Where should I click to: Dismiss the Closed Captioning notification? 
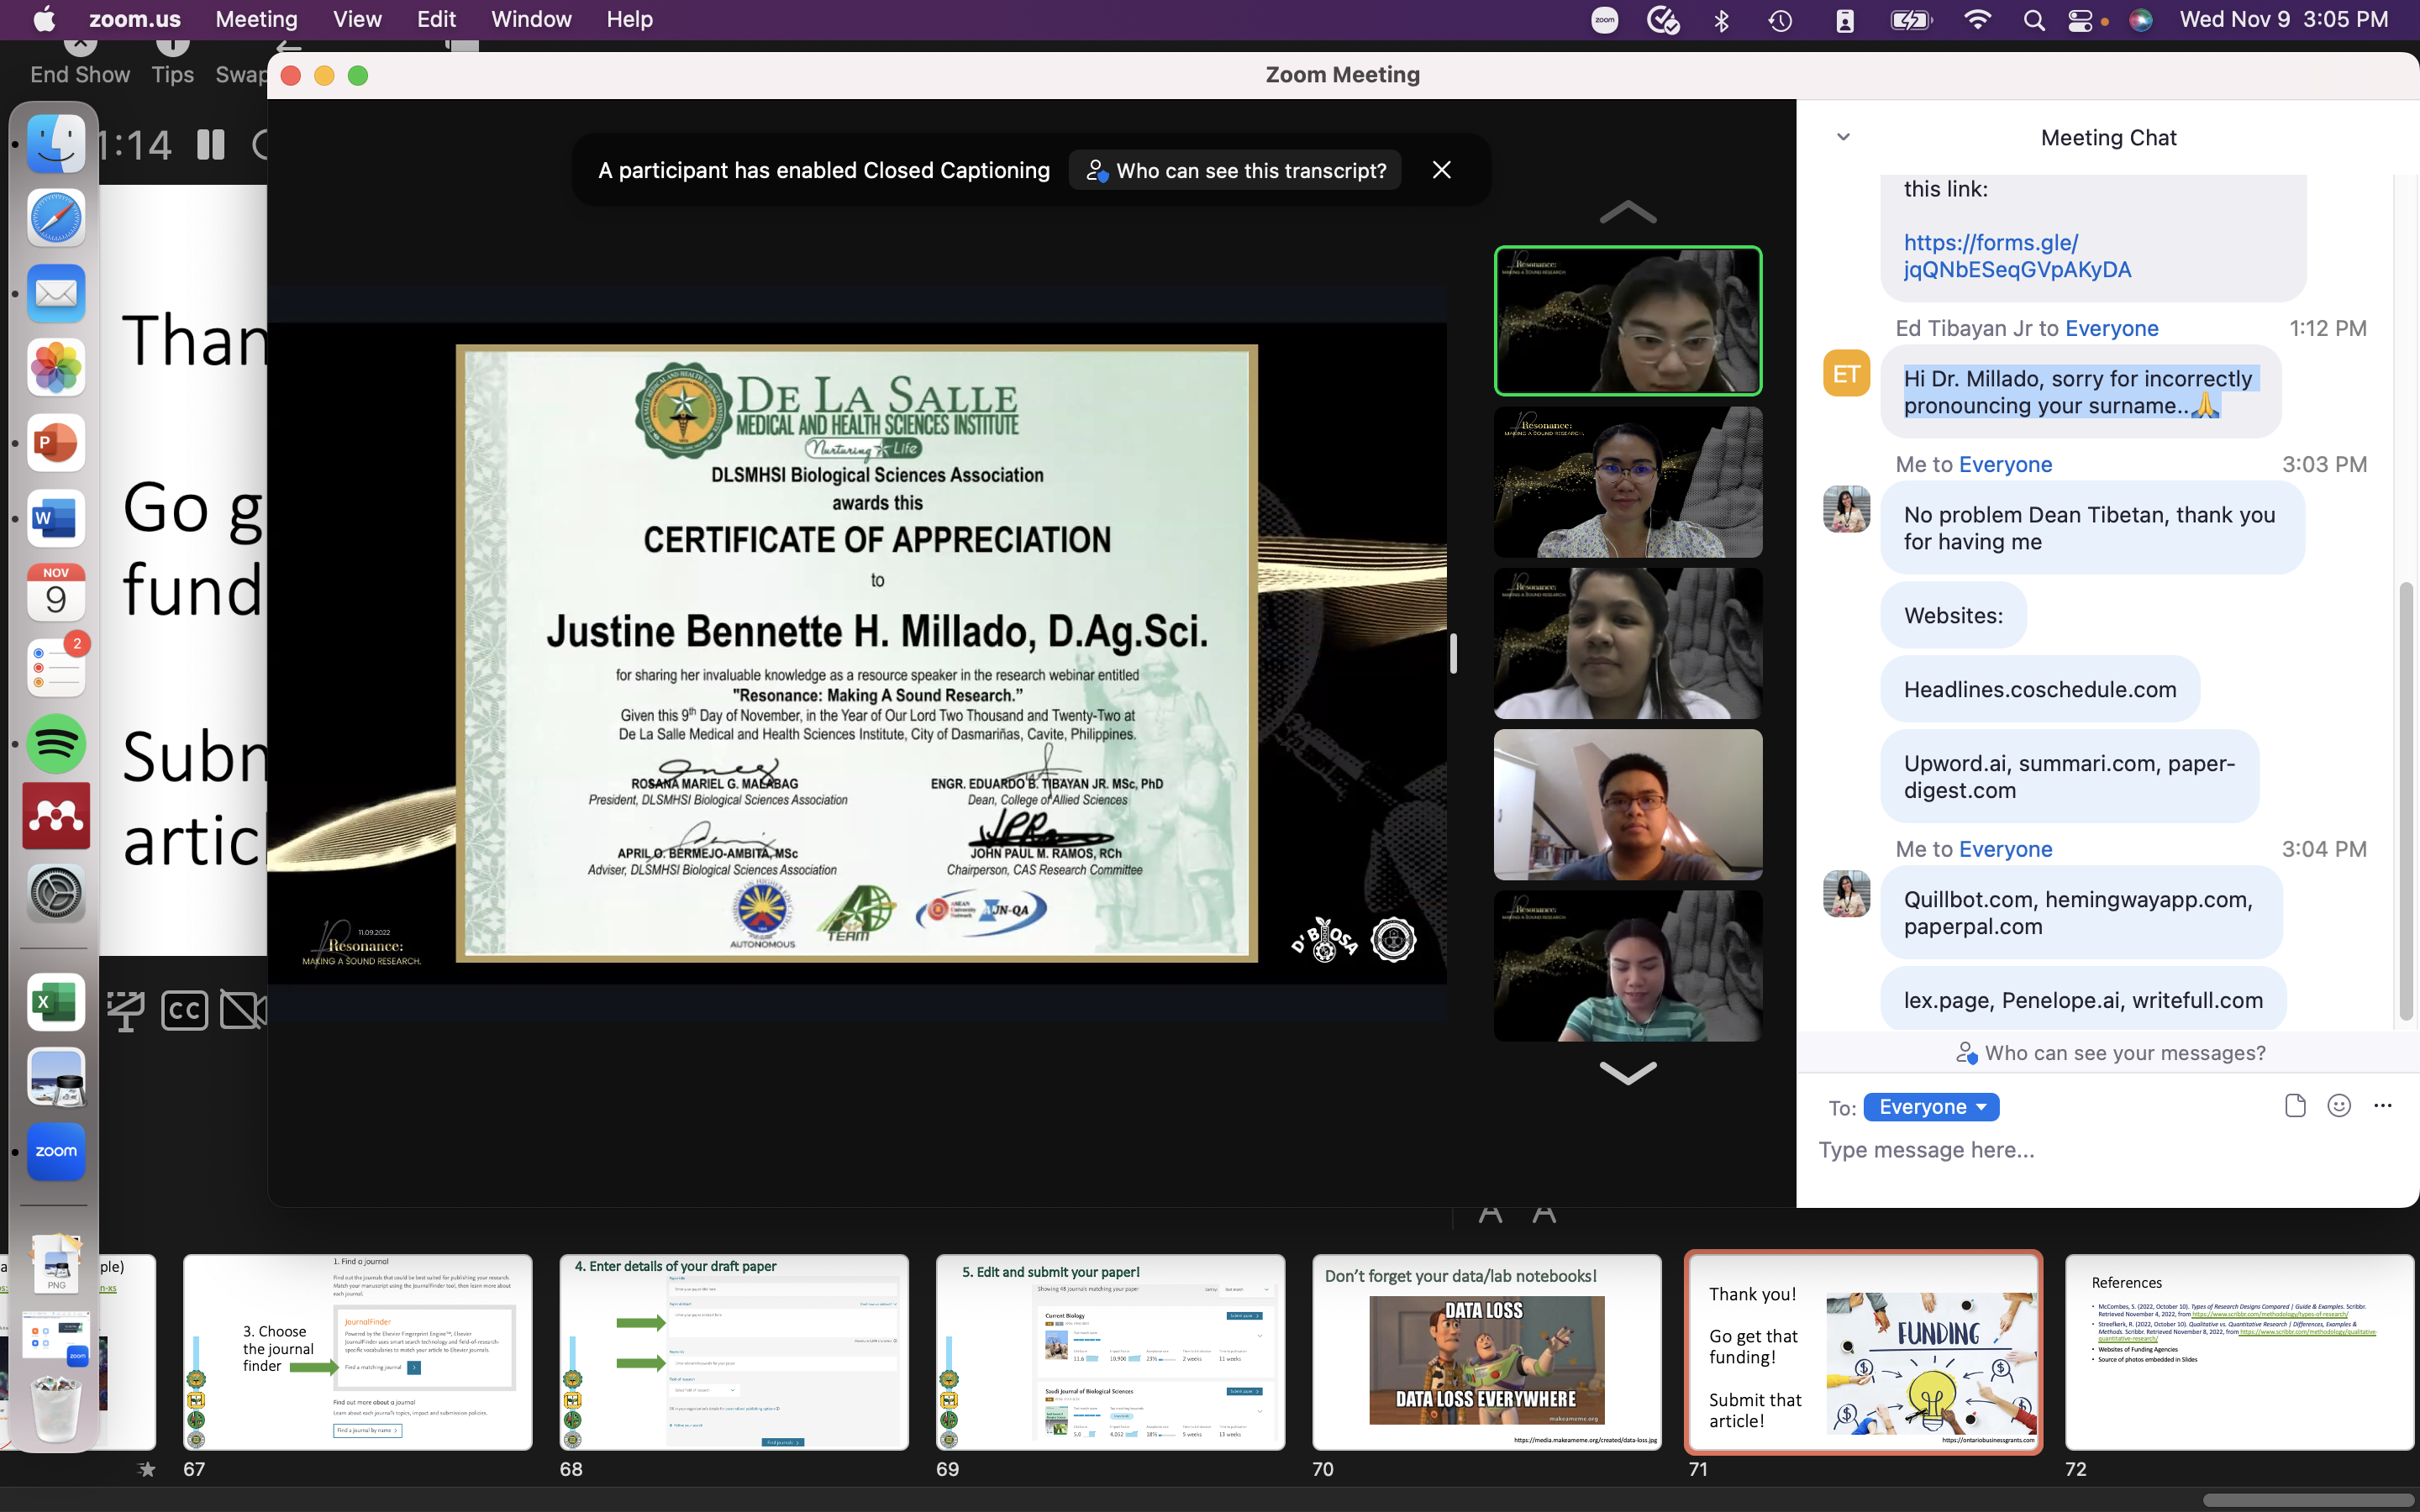coord(1441,170)
